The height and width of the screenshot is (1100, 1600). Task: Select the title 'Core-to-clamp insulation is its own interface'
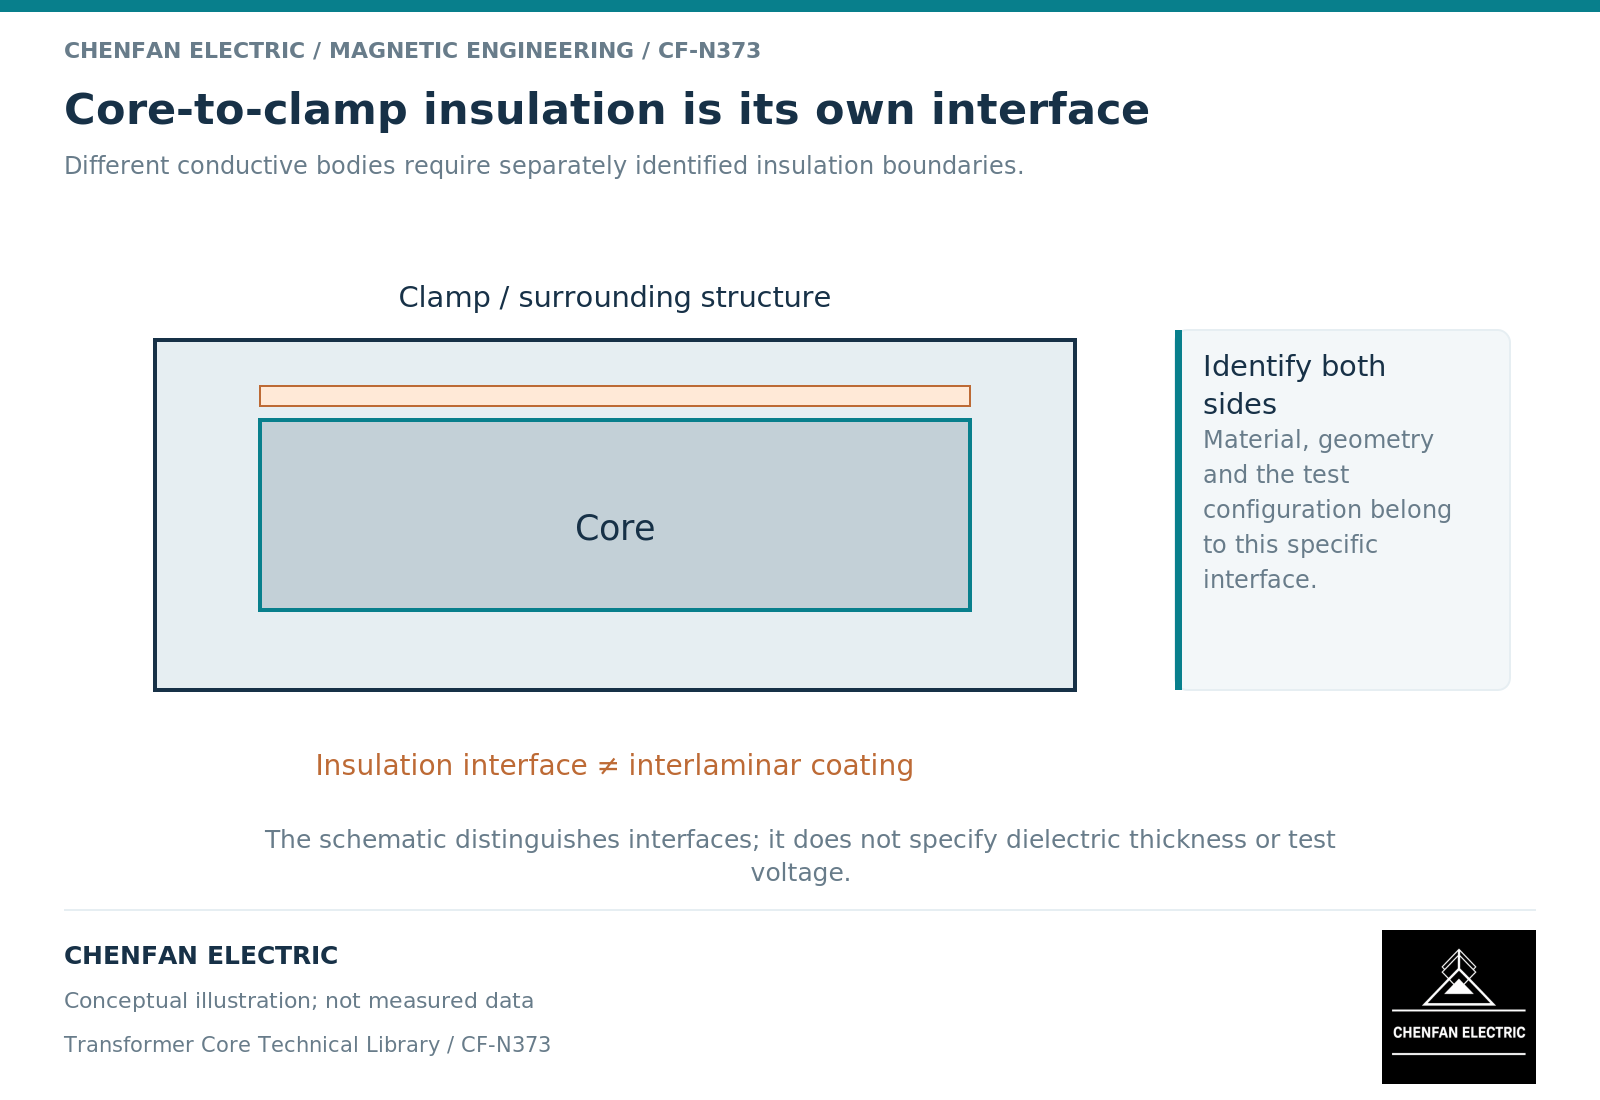tap(607, 110)
